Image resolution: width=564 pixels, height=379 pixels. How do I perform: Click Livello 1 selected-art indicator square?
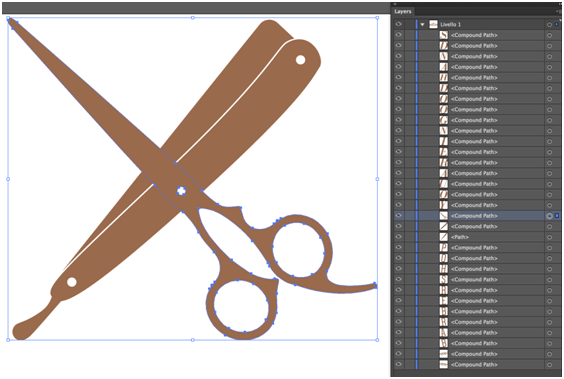(x=556, y=24)
